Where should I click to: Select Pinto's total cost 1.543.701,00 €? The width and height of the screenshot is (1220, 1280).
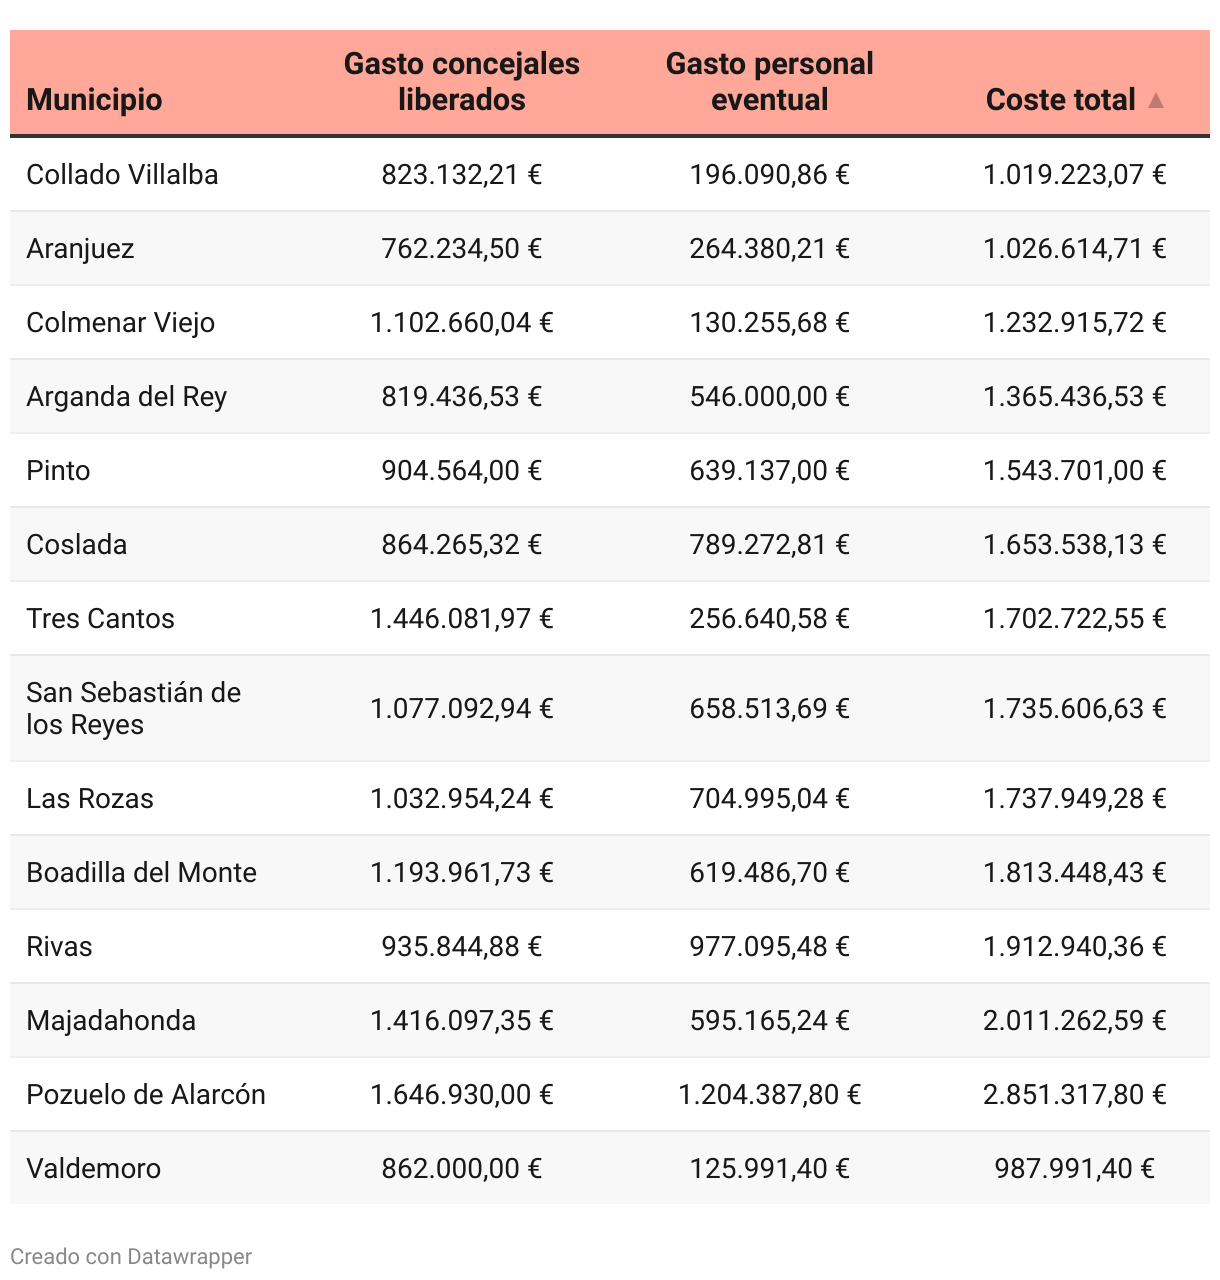(x=1074, y=471)
